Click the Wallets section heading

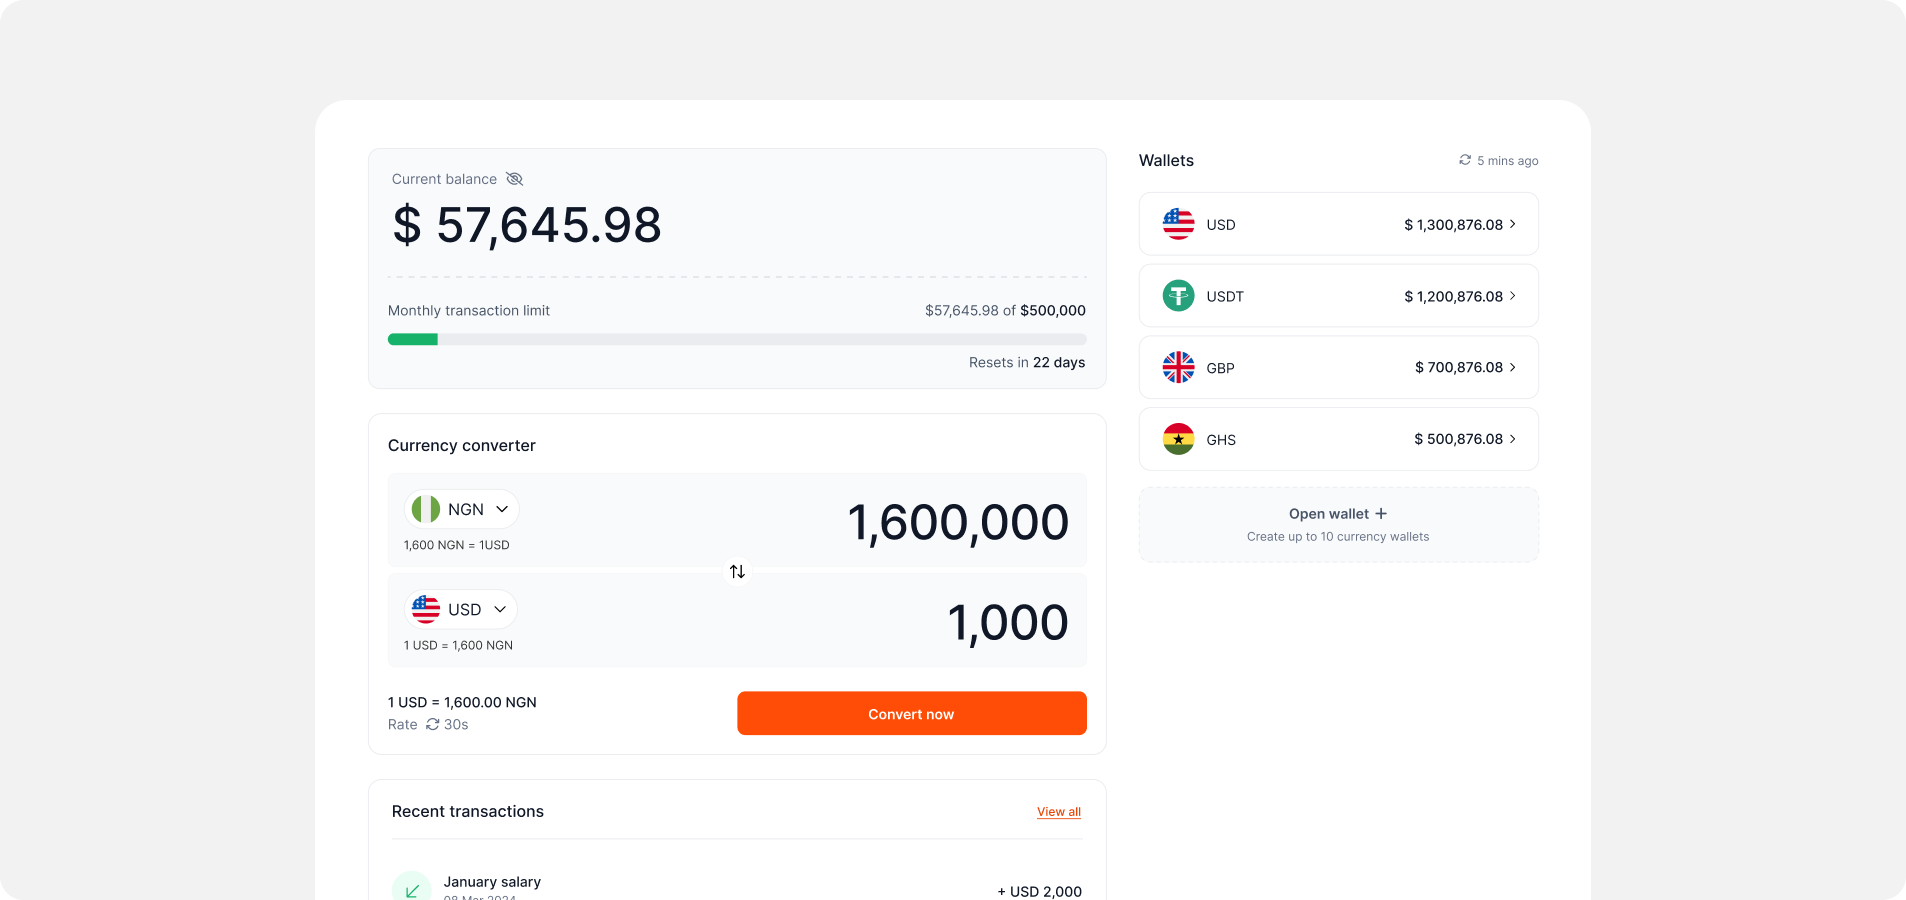(x=1166, y=160)
